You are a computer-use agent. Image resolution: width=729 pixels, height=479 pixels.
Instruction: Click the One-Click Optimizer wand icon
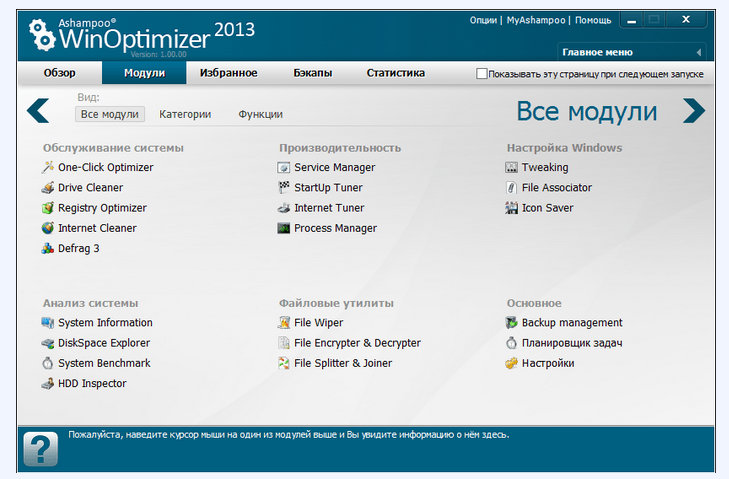(x=47, y=167)
